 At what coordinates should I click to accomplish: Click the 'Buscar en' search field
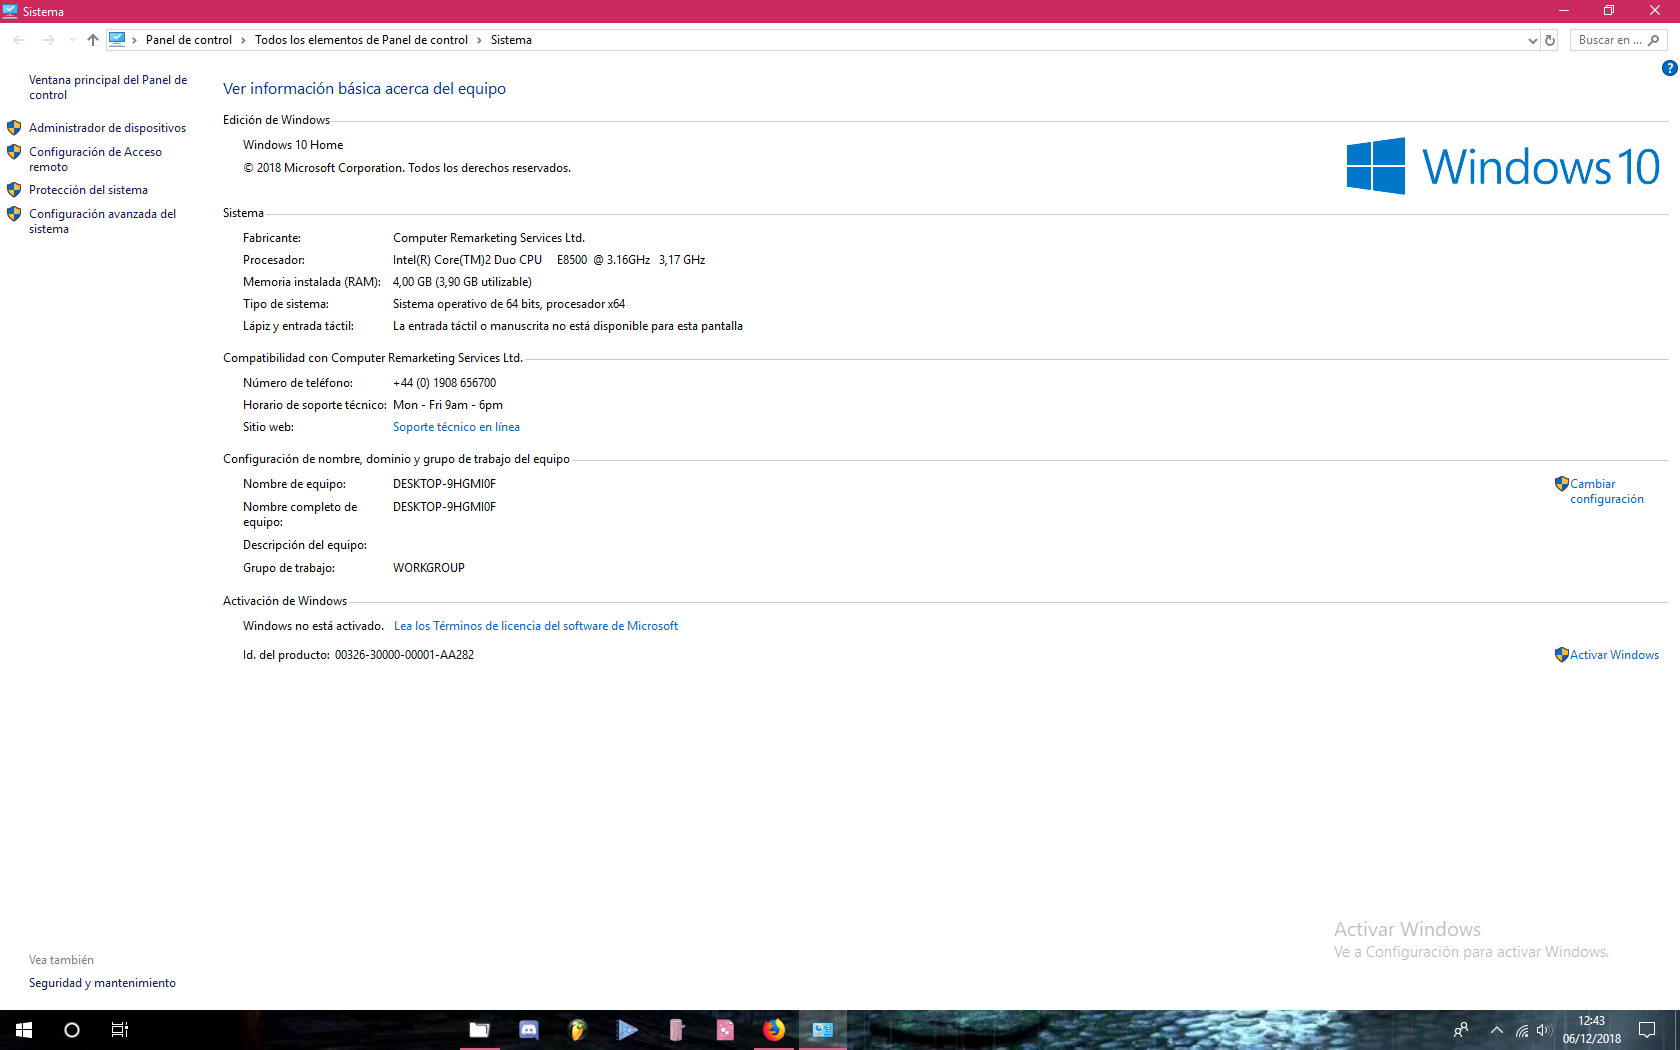[1608, 40]
